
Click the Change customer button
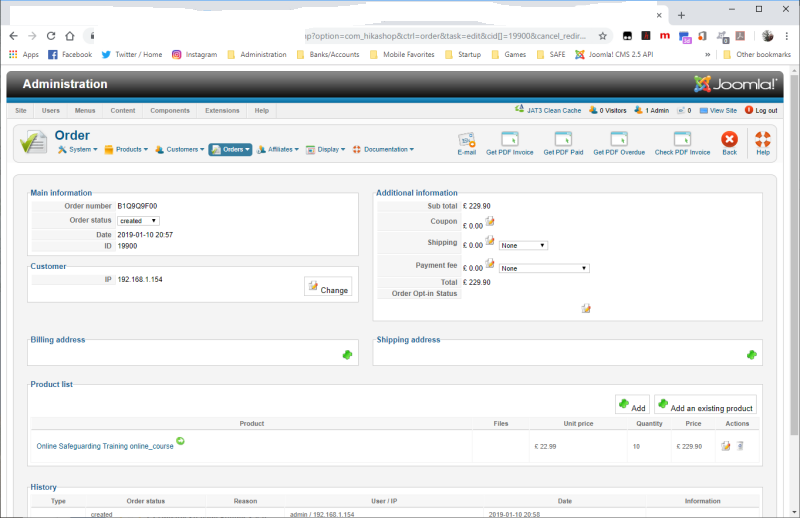328,289
